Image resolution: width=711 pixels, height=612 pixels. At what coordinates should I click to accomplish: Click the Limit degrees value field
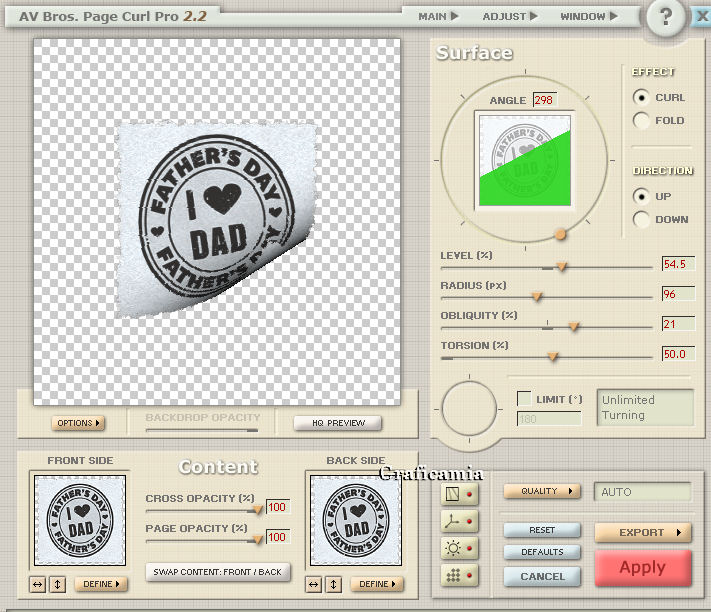point(549,418)
